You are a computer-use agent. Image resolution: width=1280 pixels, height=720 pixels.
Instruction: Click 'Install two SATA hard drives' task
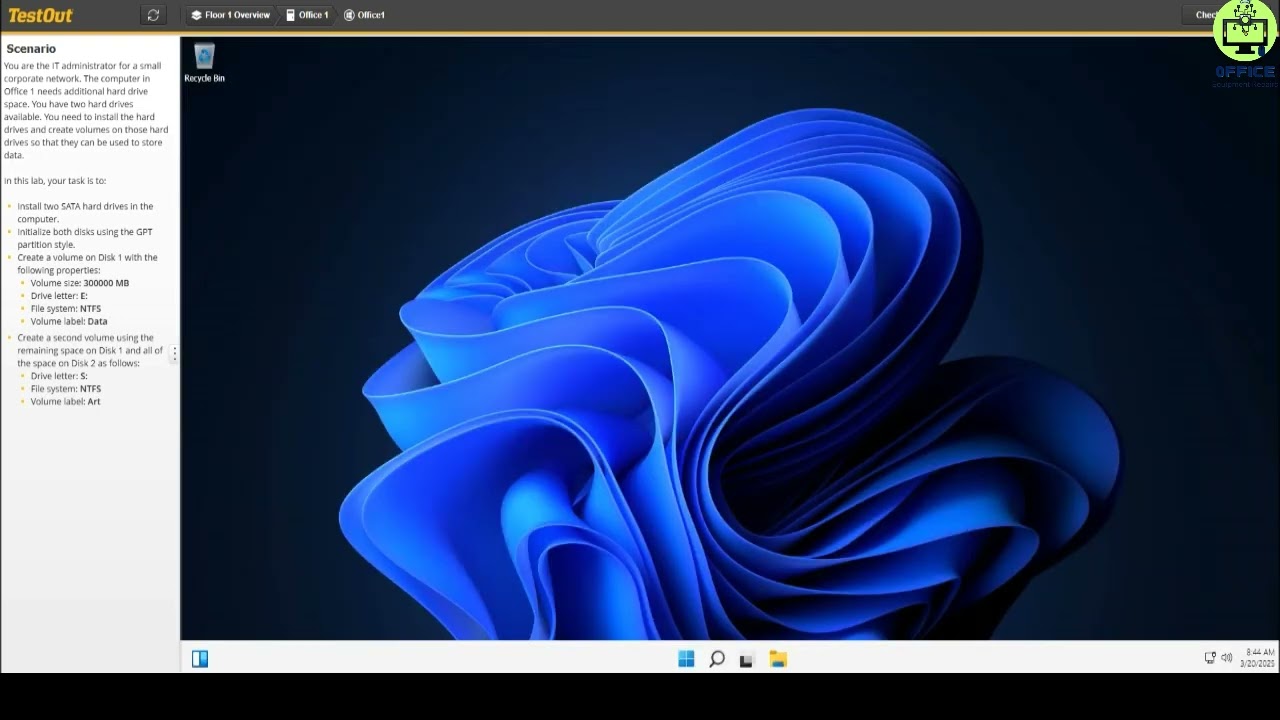point(85,212)
